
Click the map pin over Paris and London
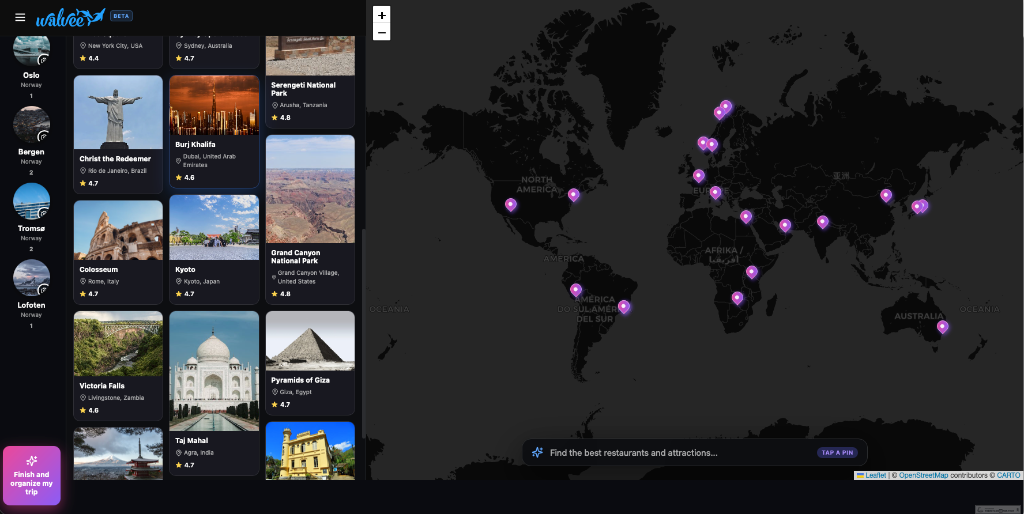pyautogui.click(x=699, y=176)
